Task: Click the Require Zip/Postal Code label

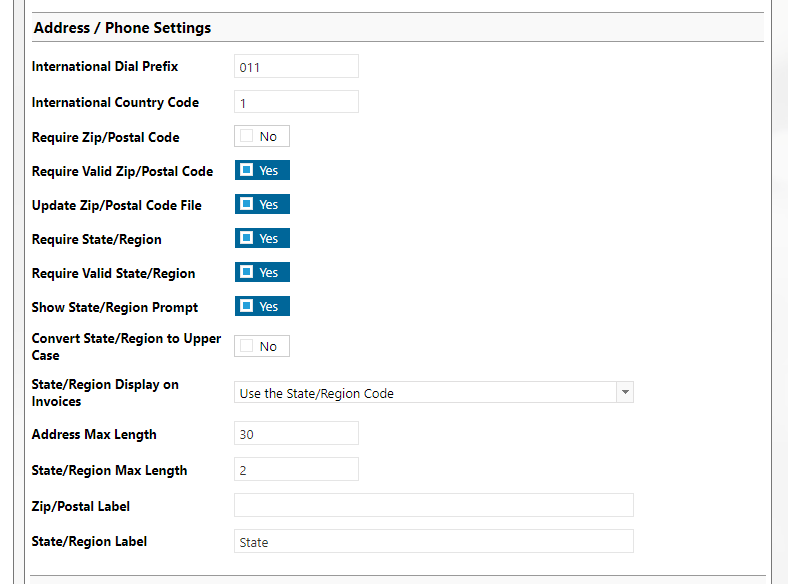Action: (x=106, y=137)
